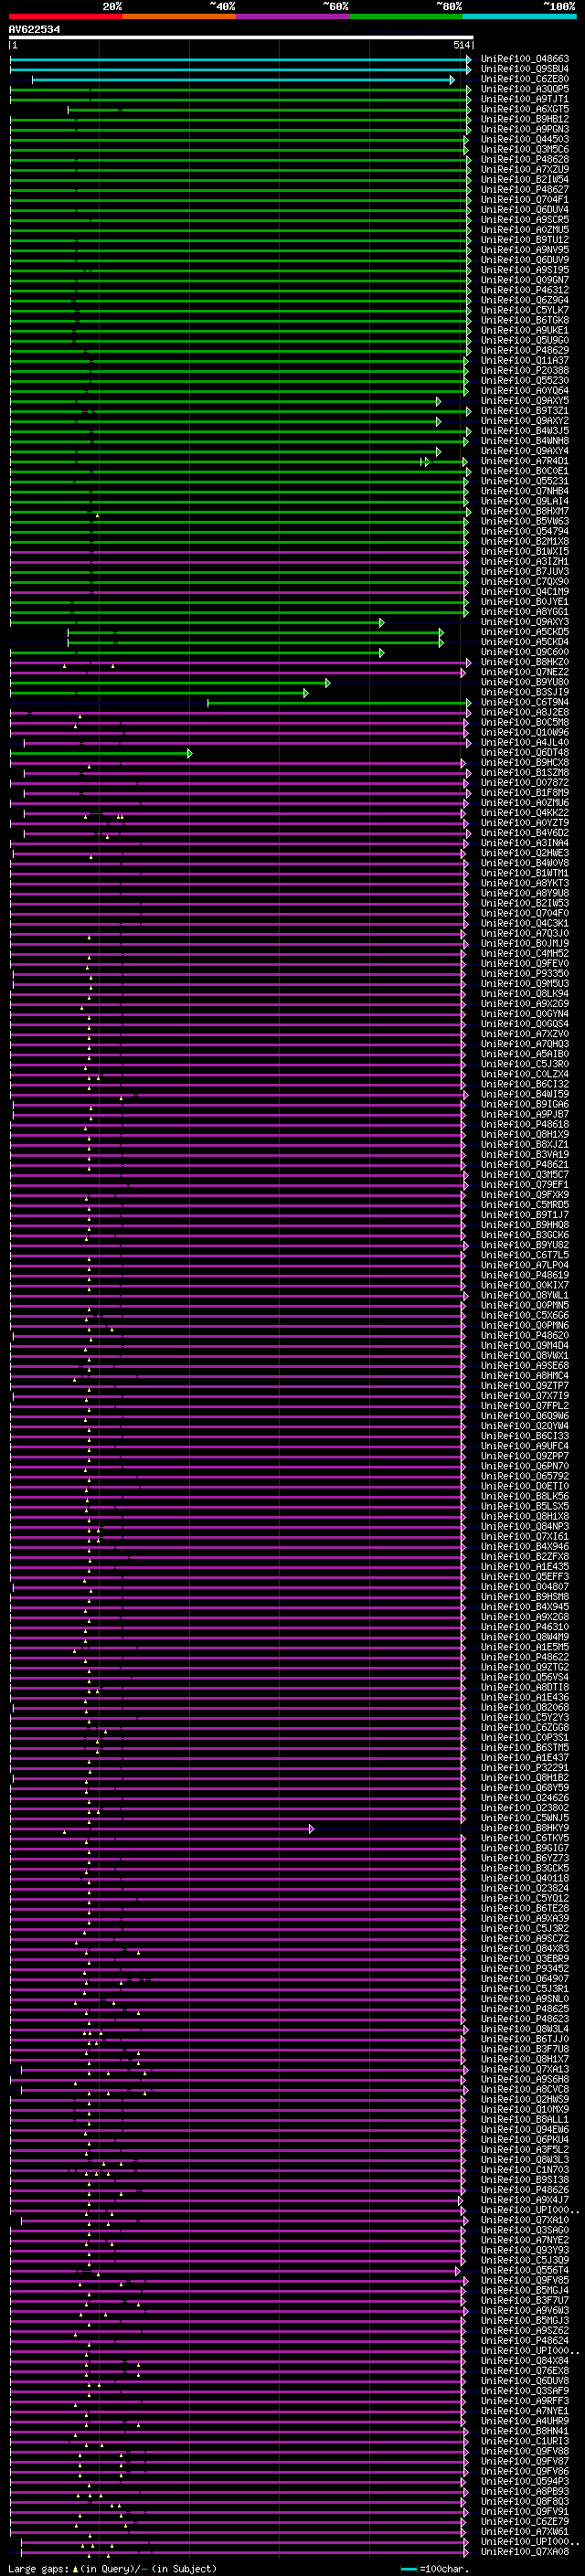Viewport: 585px width, 2576px height.
Task: Open hit UniRef100_O07872
Action: pyautogui.click(x=525, y=783)
